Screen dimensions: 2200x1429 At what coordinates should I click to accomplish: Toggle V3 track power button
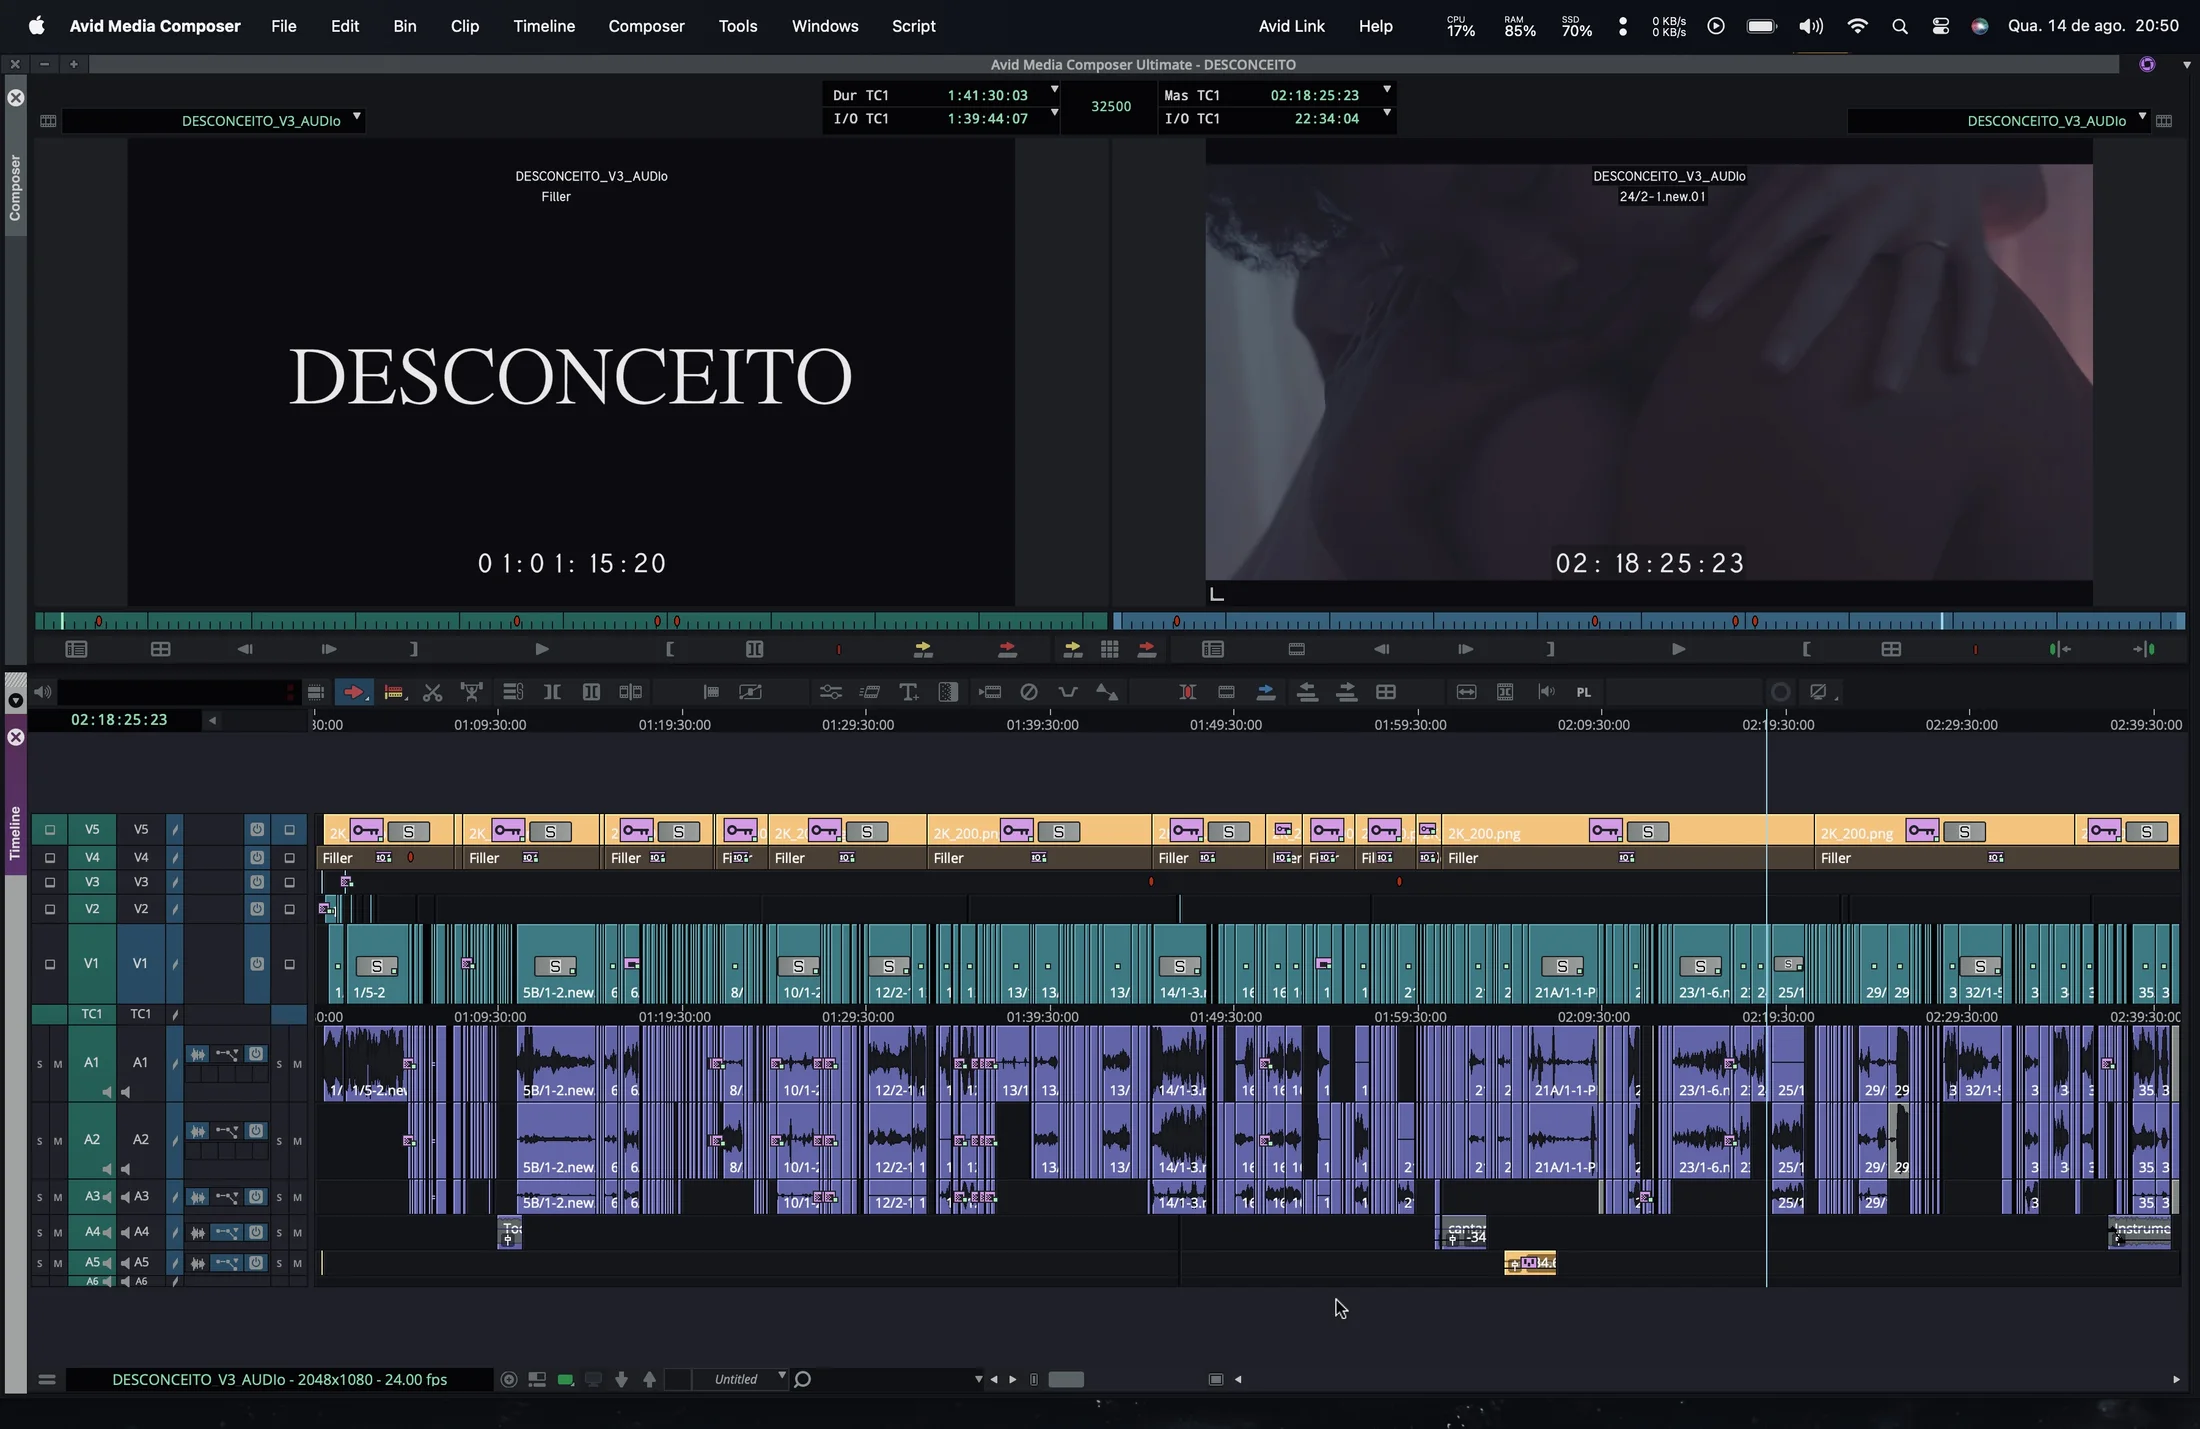coord(257,883)
